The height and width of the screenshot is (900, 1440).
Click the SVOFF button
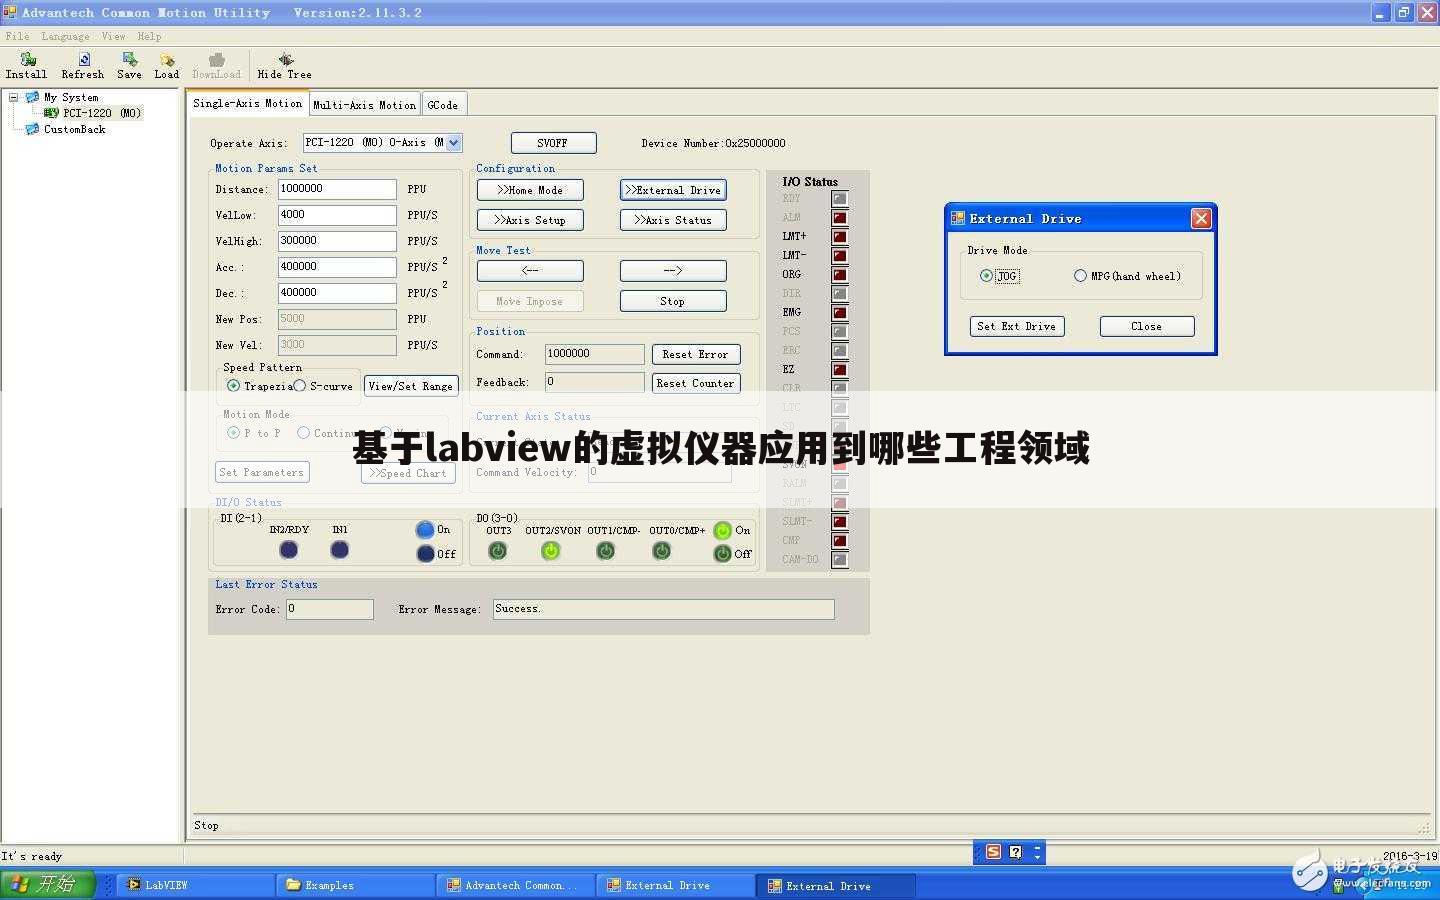tap(553, 143)
